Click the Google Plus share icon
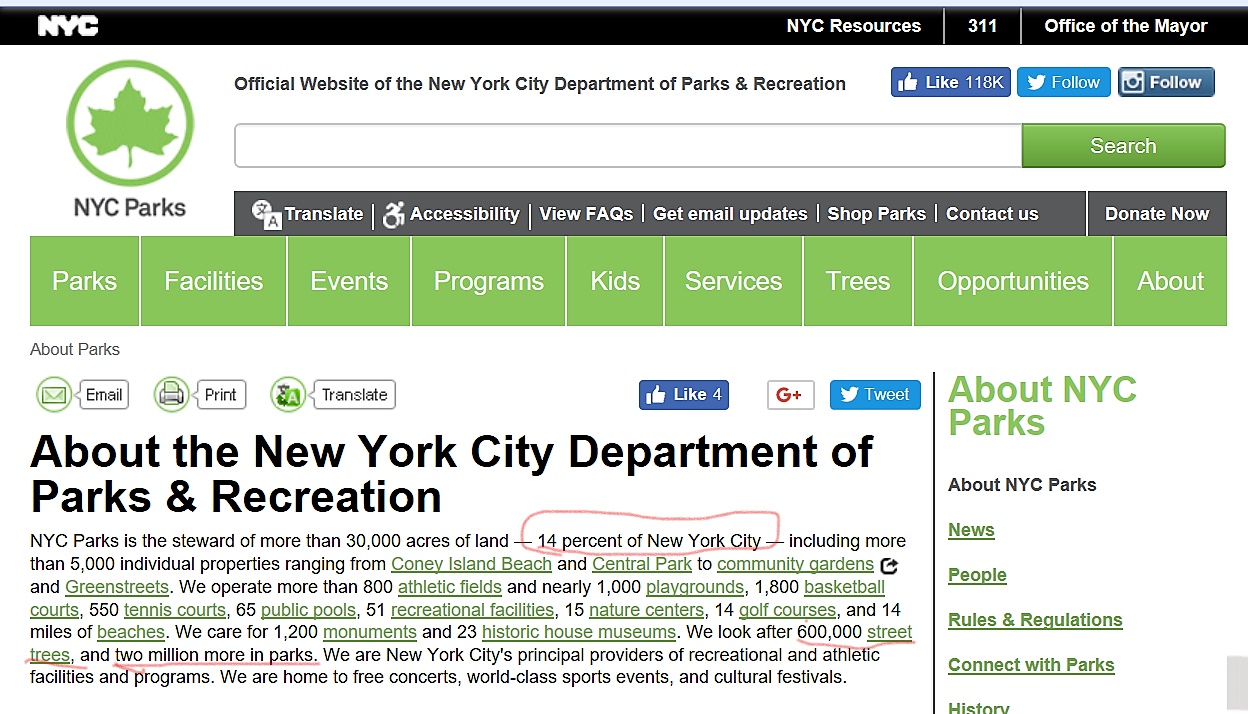Image resolution: width=1248 pixels, height=714 pixels. coord(790,395)
